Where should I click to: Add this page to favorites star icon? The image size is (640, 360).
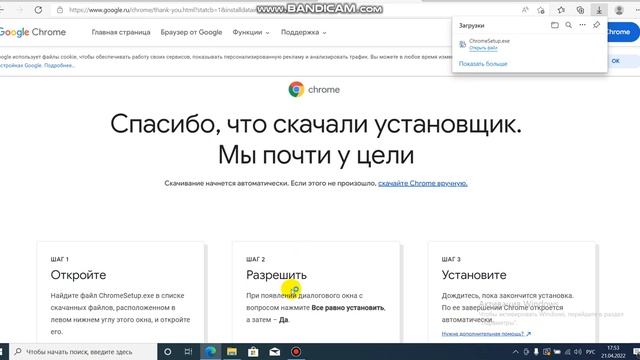[x=541, y=10]
